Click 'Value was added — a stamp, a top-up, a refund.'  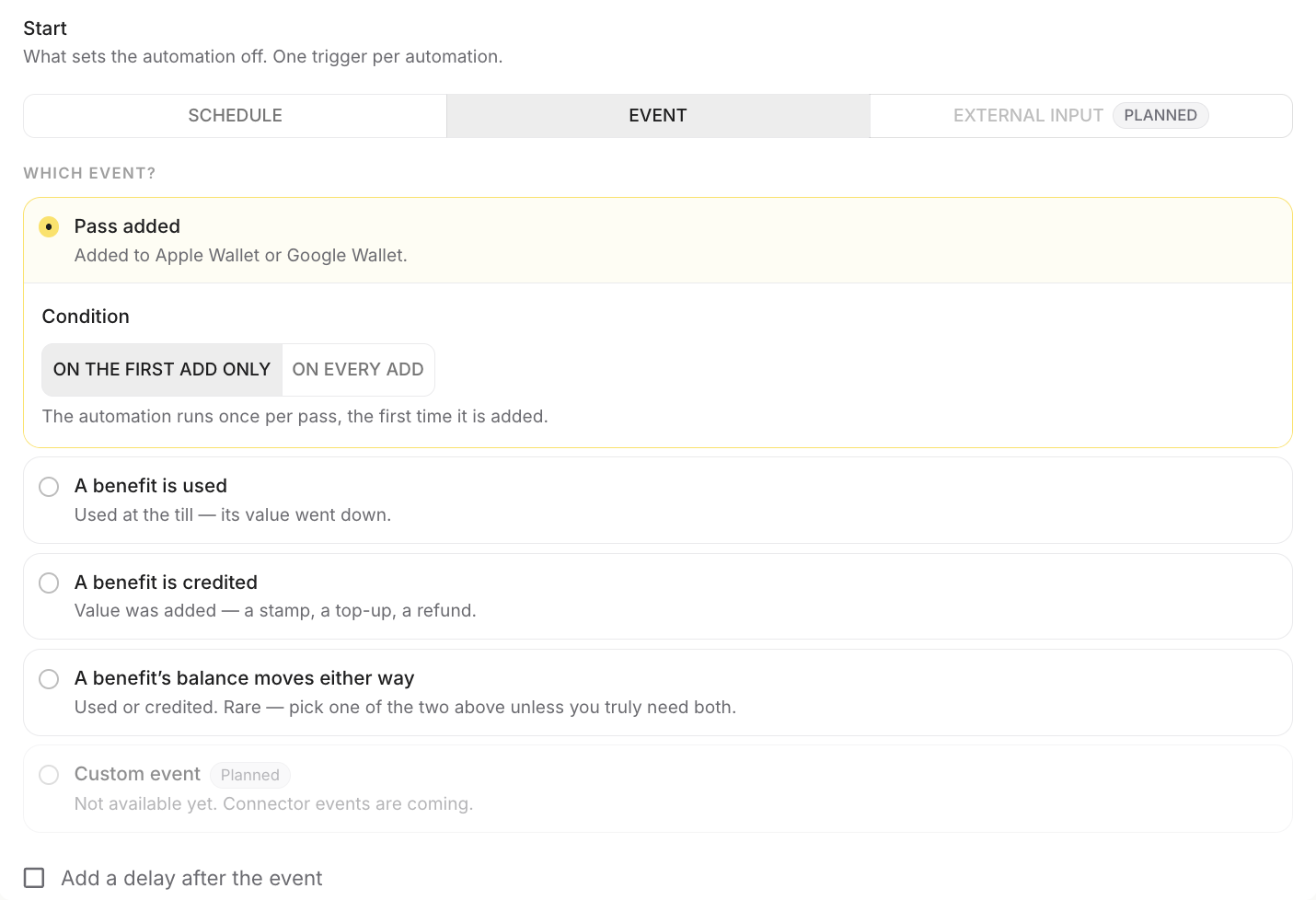coord(275,610)
